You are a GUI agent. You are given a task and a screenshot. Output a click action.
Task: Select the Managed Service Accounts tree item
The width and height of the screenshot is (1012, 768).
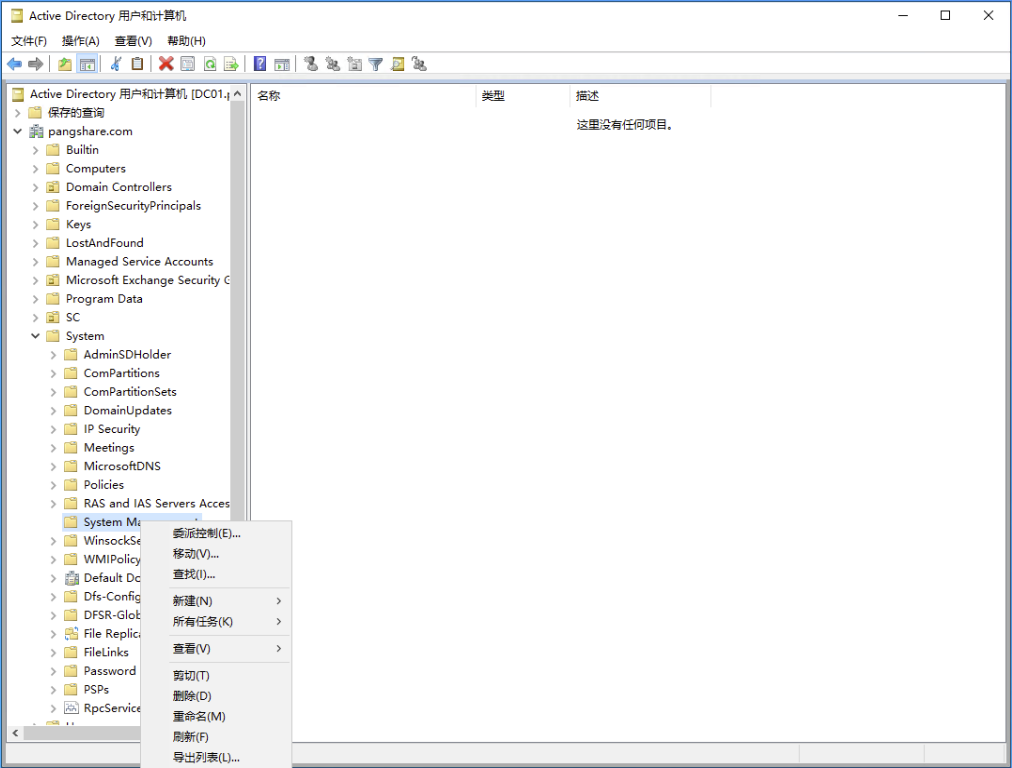point(139,261)
